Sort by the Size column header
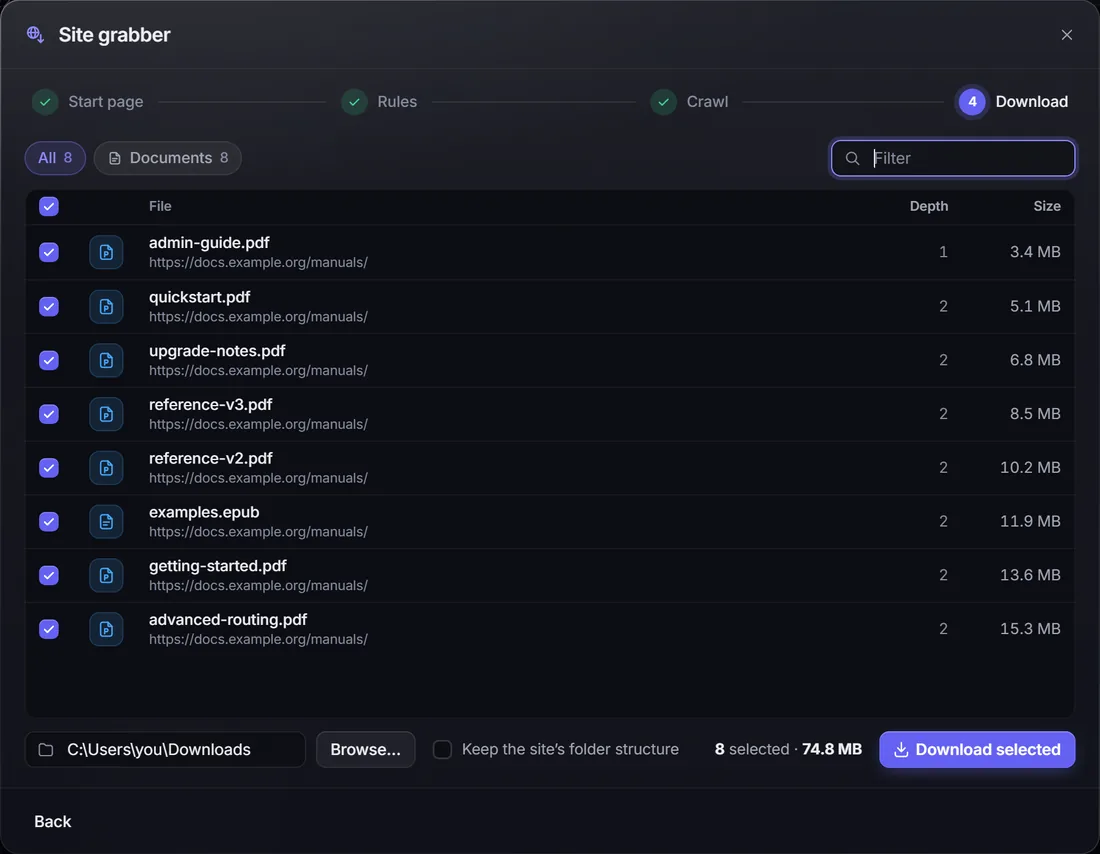This screenshot has height=854, width=1100. (x=1047, y=206)
